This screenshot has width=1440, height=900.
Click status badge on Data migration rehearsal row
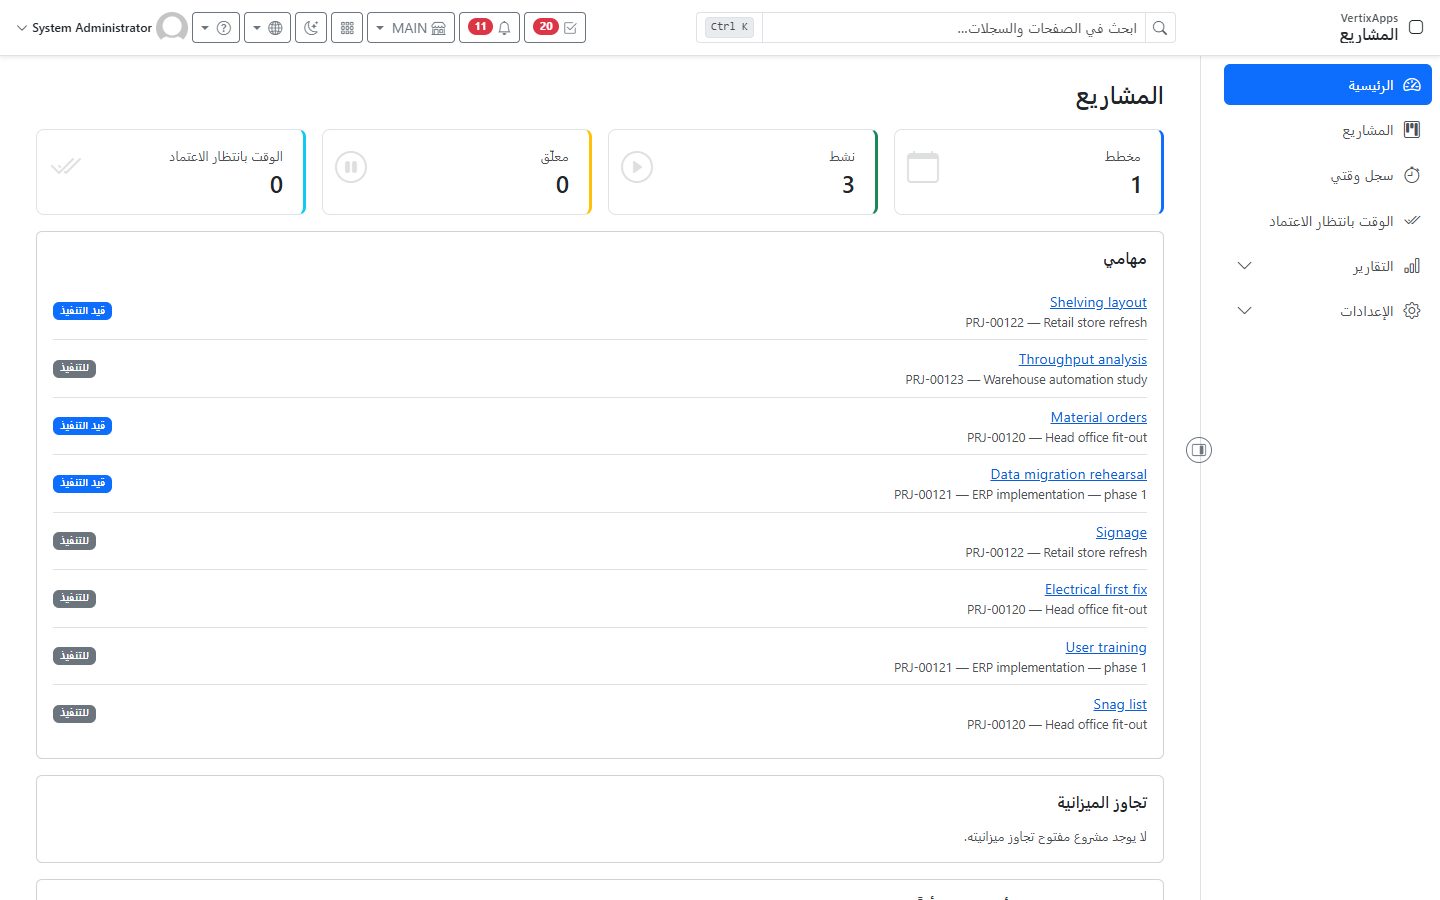click(x=82, y=483)
